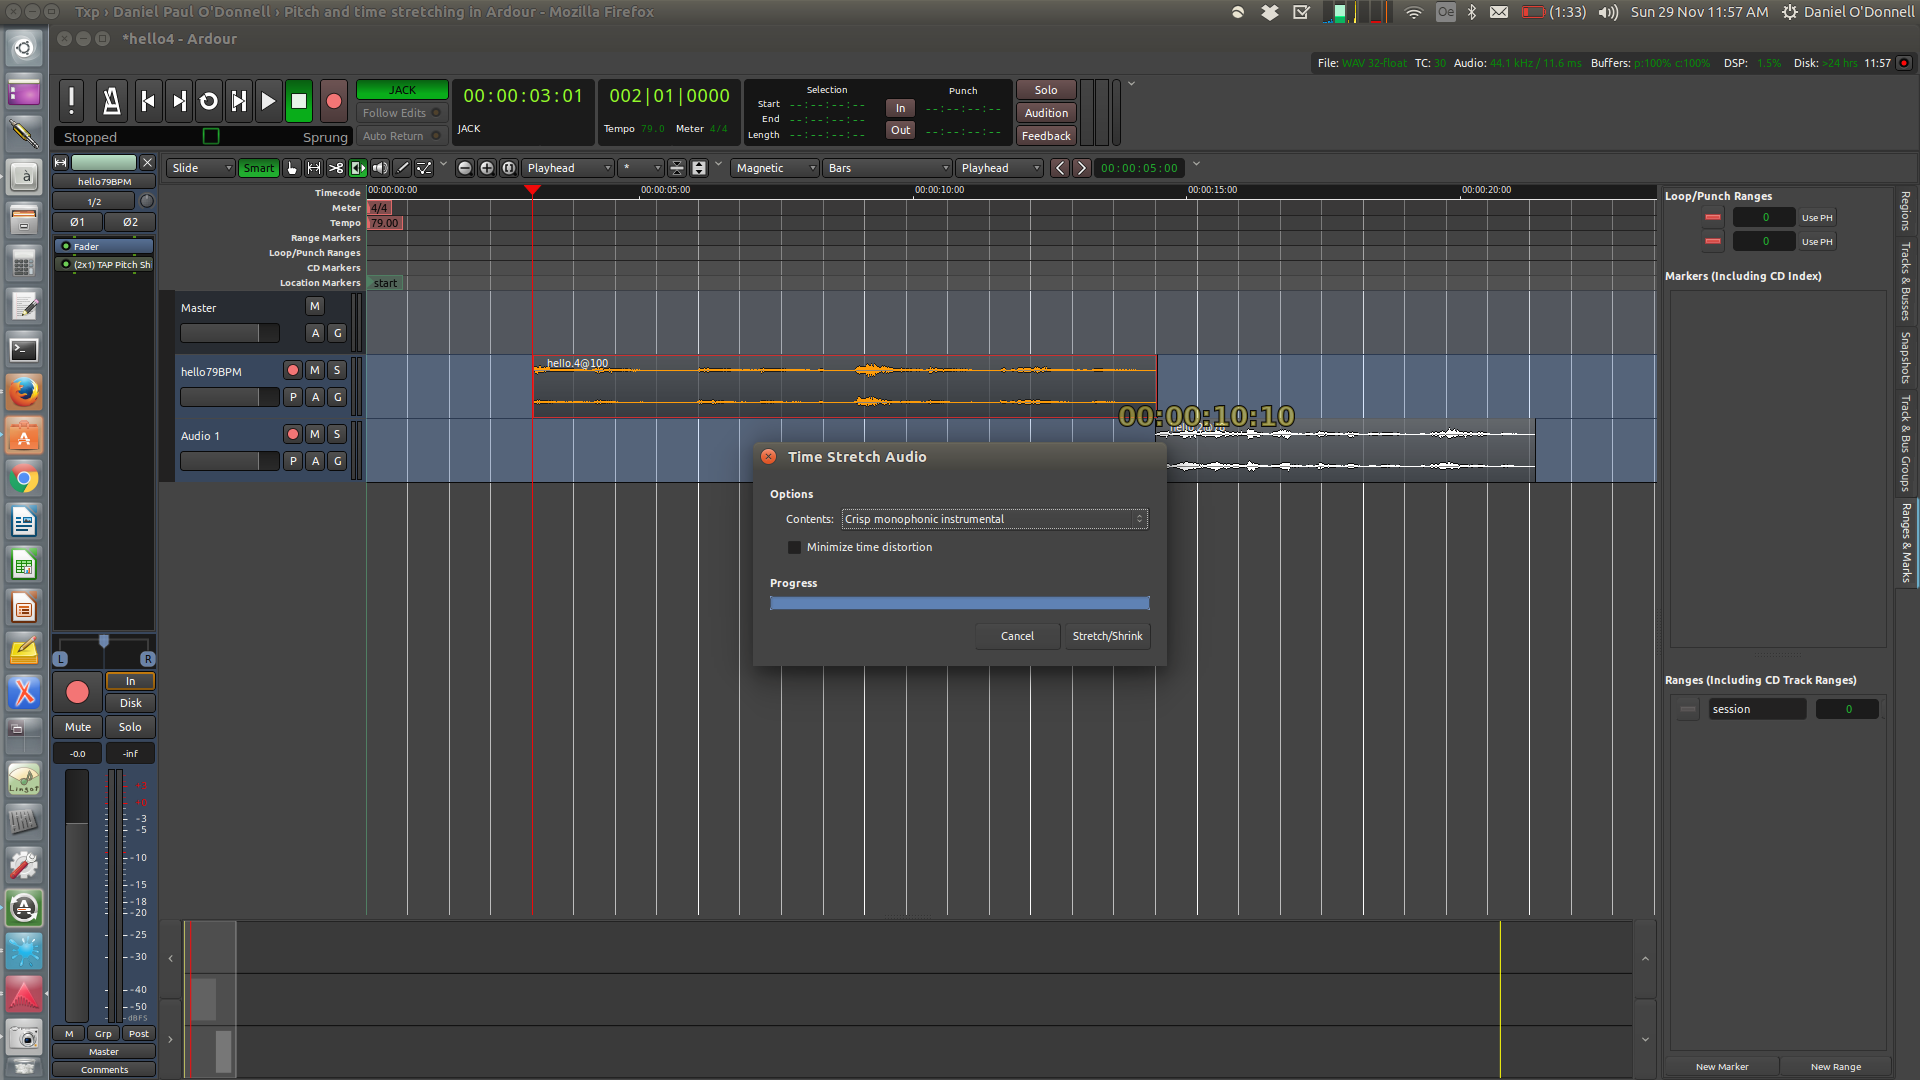Screen dimensions: 1920x1080
Task: Open the visible tracks asterisk dropdown
Action: point(640,168)
